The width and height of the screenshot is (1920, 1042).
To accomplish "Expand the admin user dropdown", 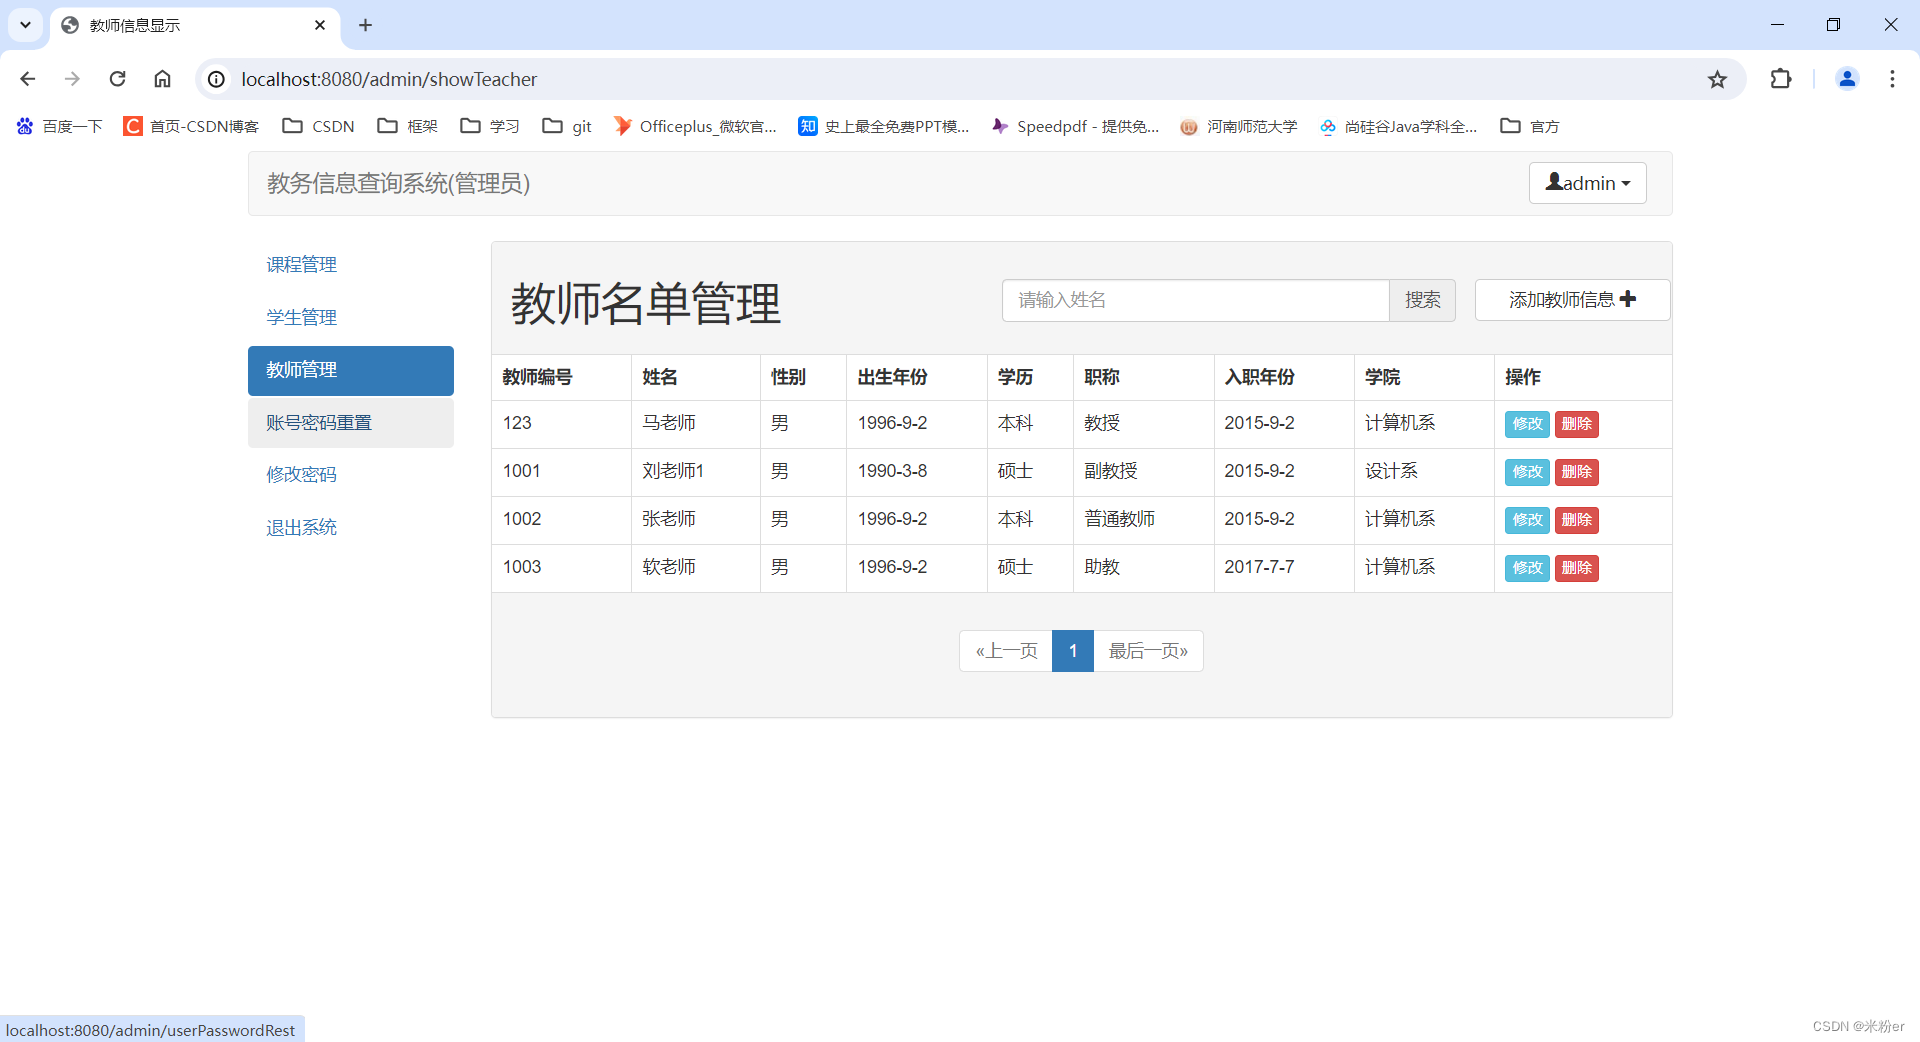I will (x=1587, y=183).
